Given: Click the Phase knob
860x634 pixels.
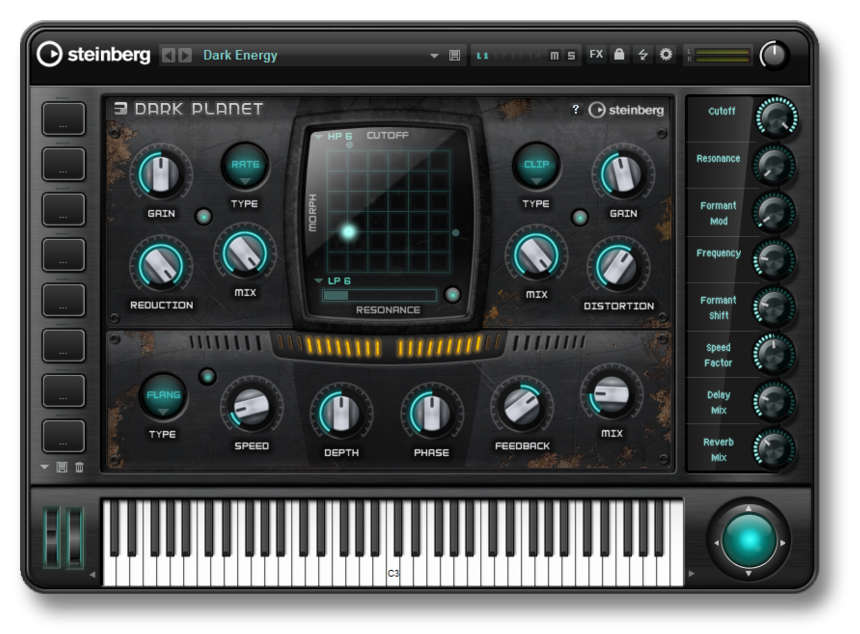Looking at the screenshot, I should pyautogui.click(x=432, y=413).
